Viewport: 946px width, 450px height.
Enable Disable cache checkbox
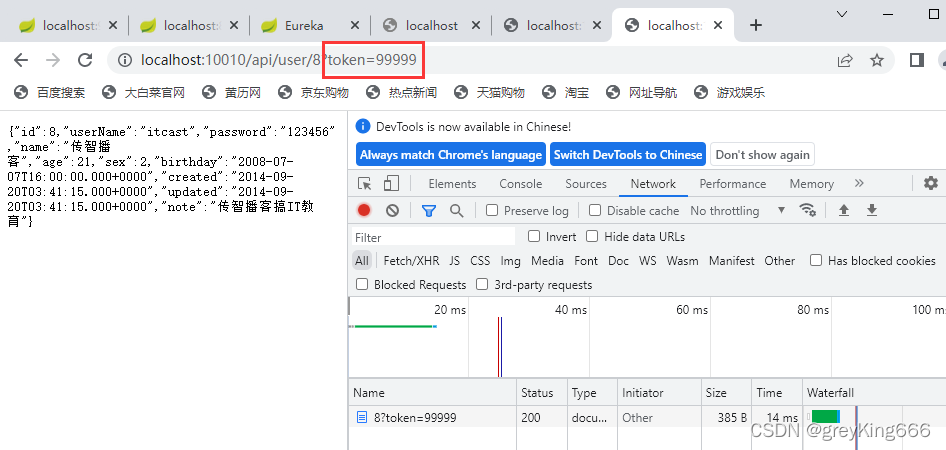point(595,210)
